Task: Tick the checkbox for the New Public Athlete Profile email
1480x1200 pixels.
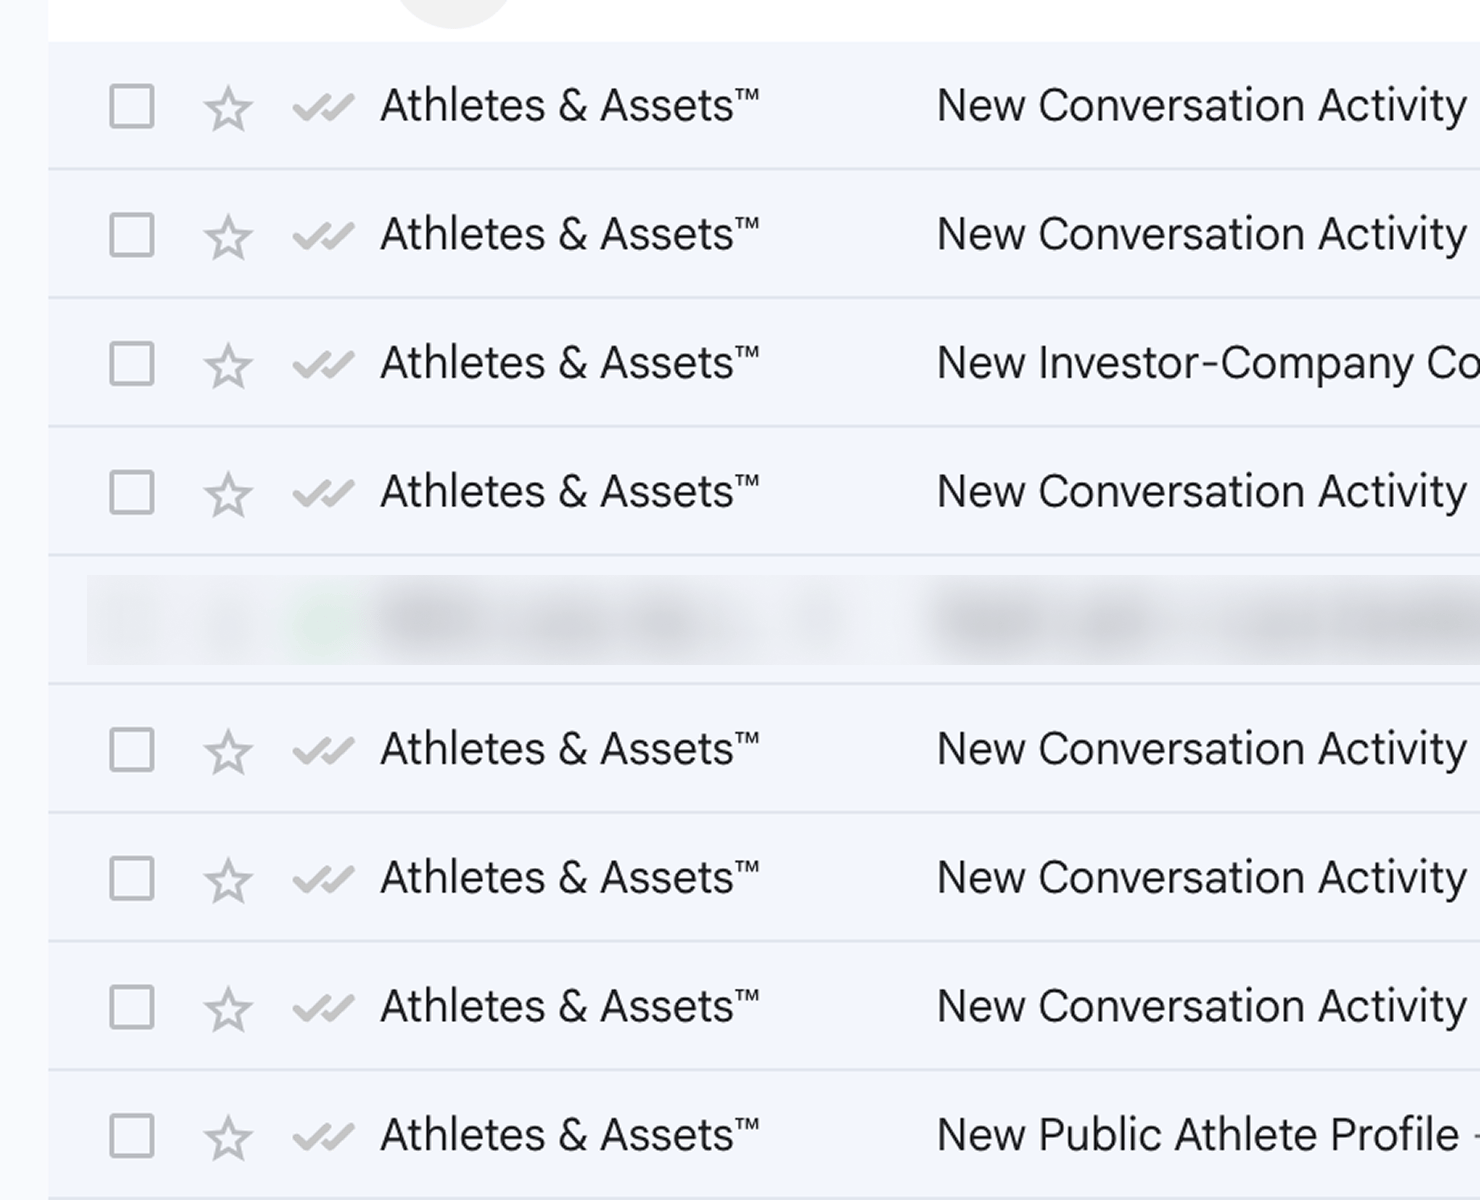Action: pos(131,1136)
